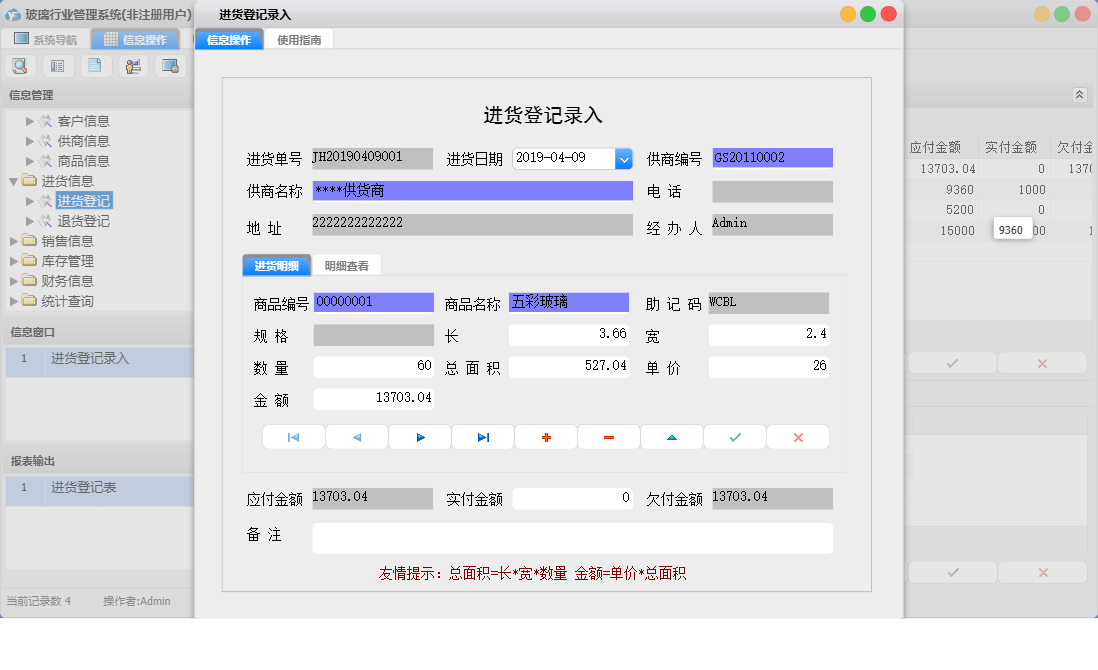Screen dimensions: 1098x670
Task: Open the operator settings toolbar icon
Action: pos(132,65)
